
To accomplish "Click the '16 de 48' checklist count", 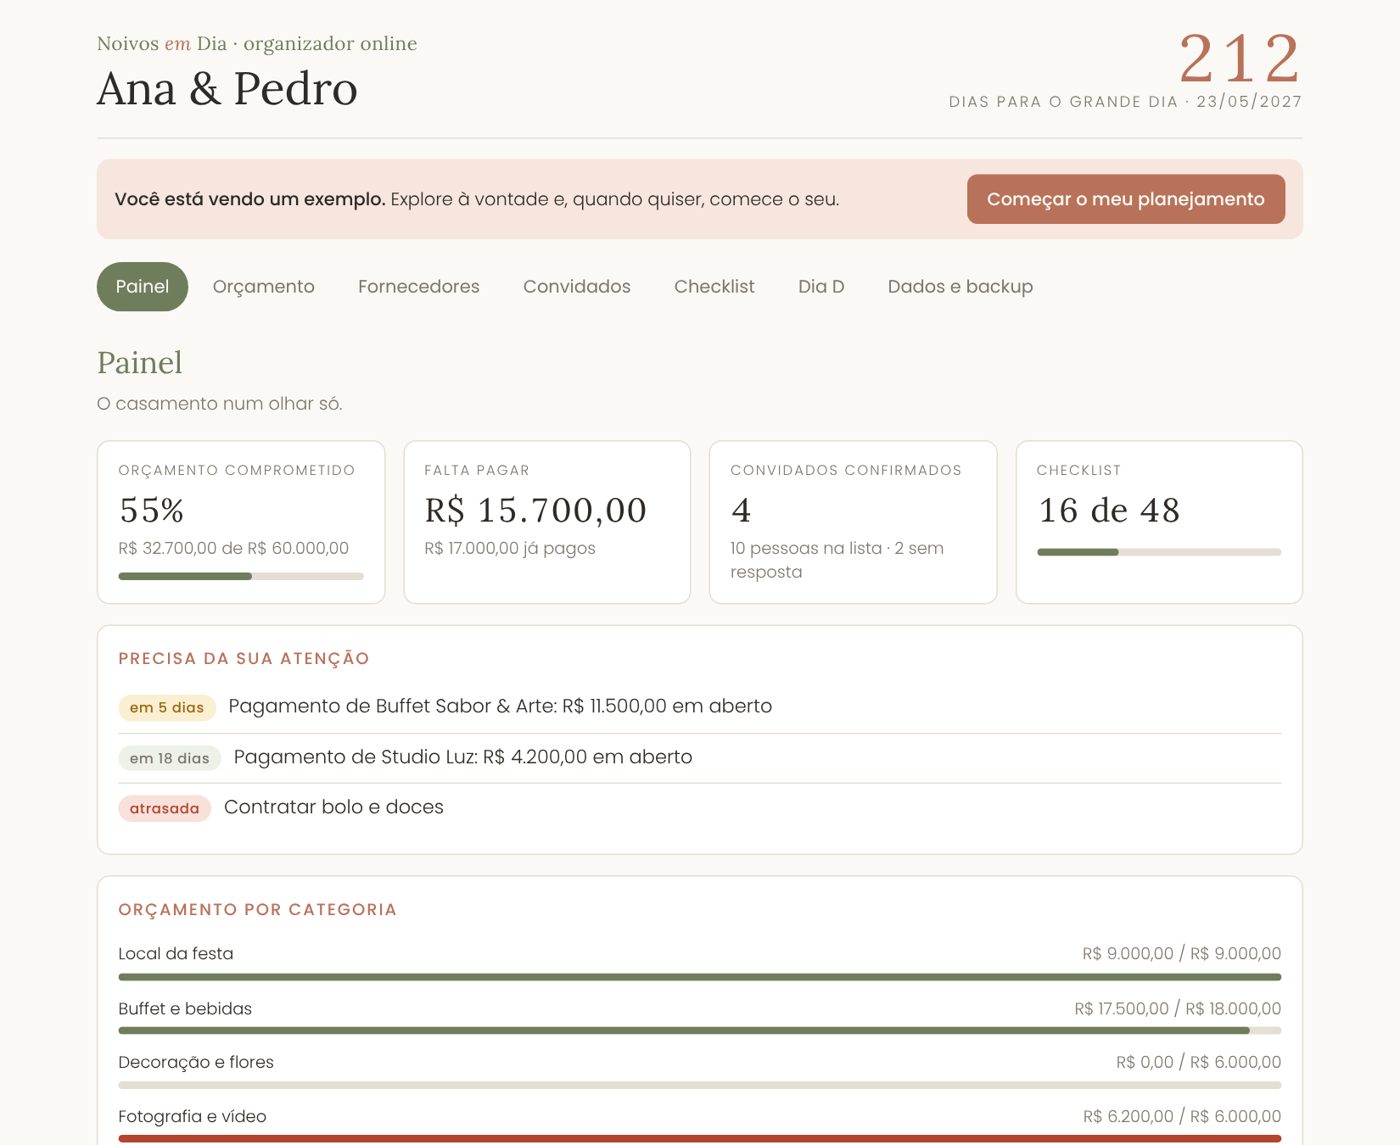I will pyautogui.click(x=1109, y=510).
